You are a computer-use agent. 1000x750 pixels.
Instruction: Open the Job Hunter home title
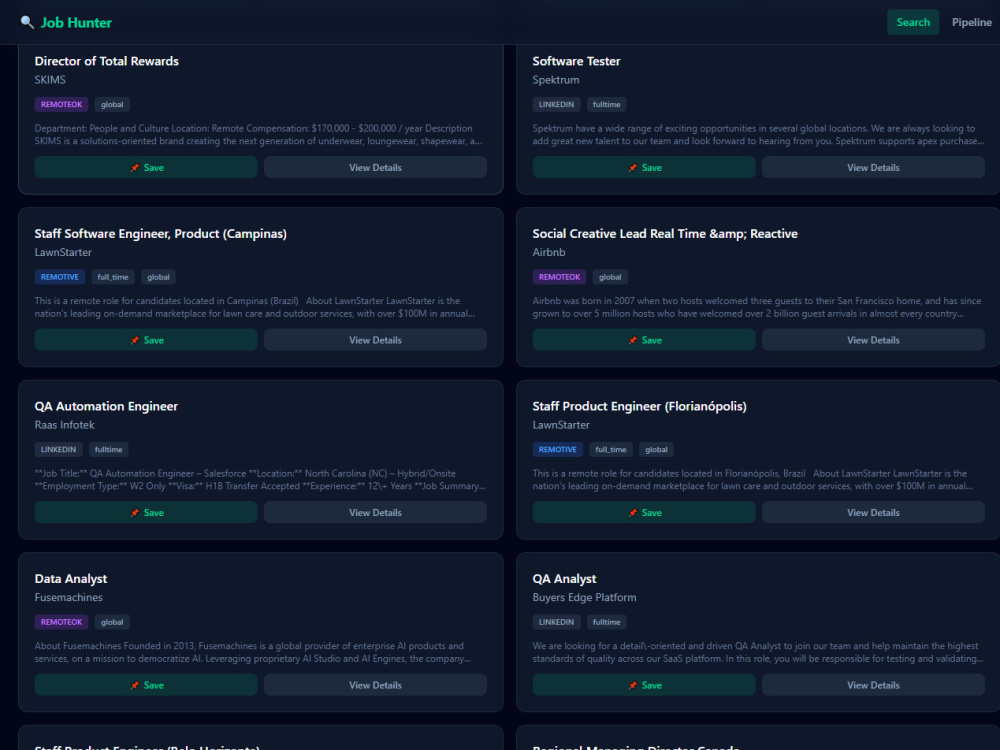[76, 22]
